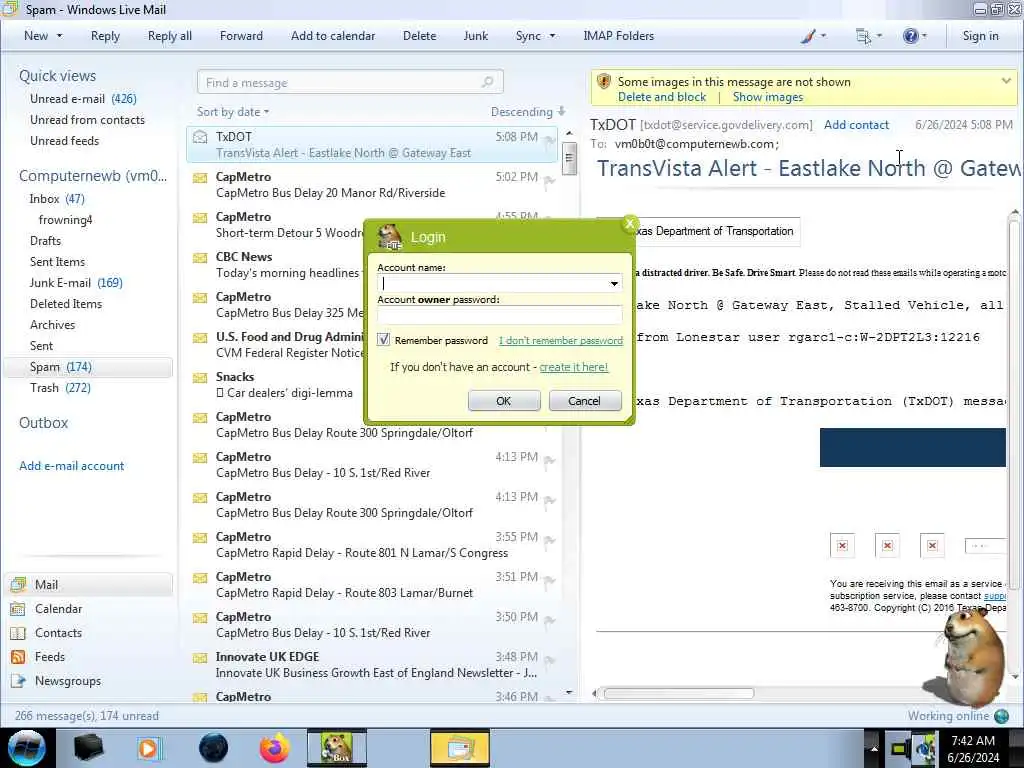
Task: Click the flag icon on the CapMetro 5:02 PM message
Action: [549, 180]
